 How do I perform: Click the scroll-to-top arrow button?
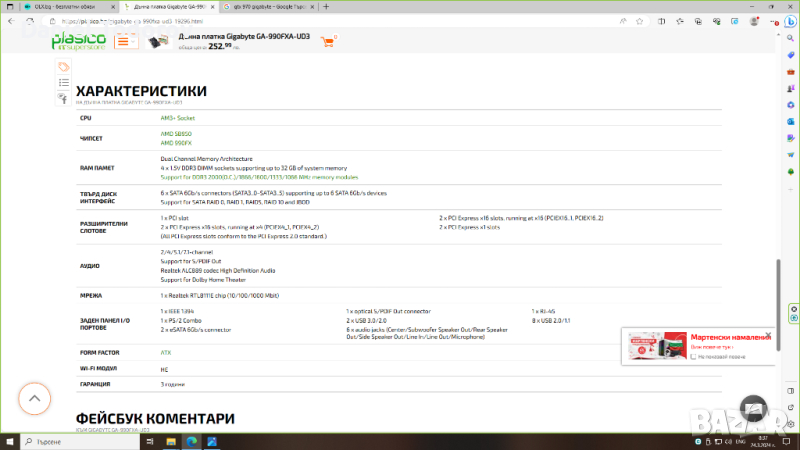[34, 398]
